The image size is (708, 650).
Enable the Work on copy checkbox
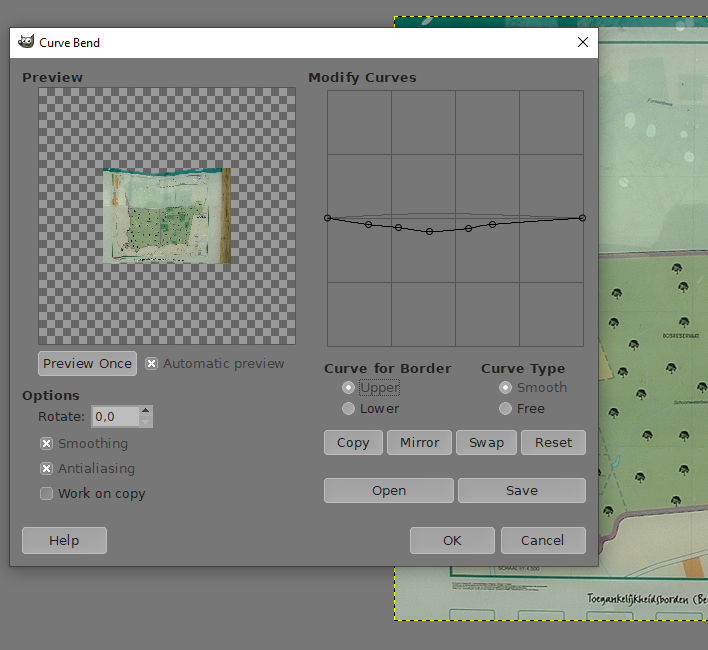click(x=47, y=494)
